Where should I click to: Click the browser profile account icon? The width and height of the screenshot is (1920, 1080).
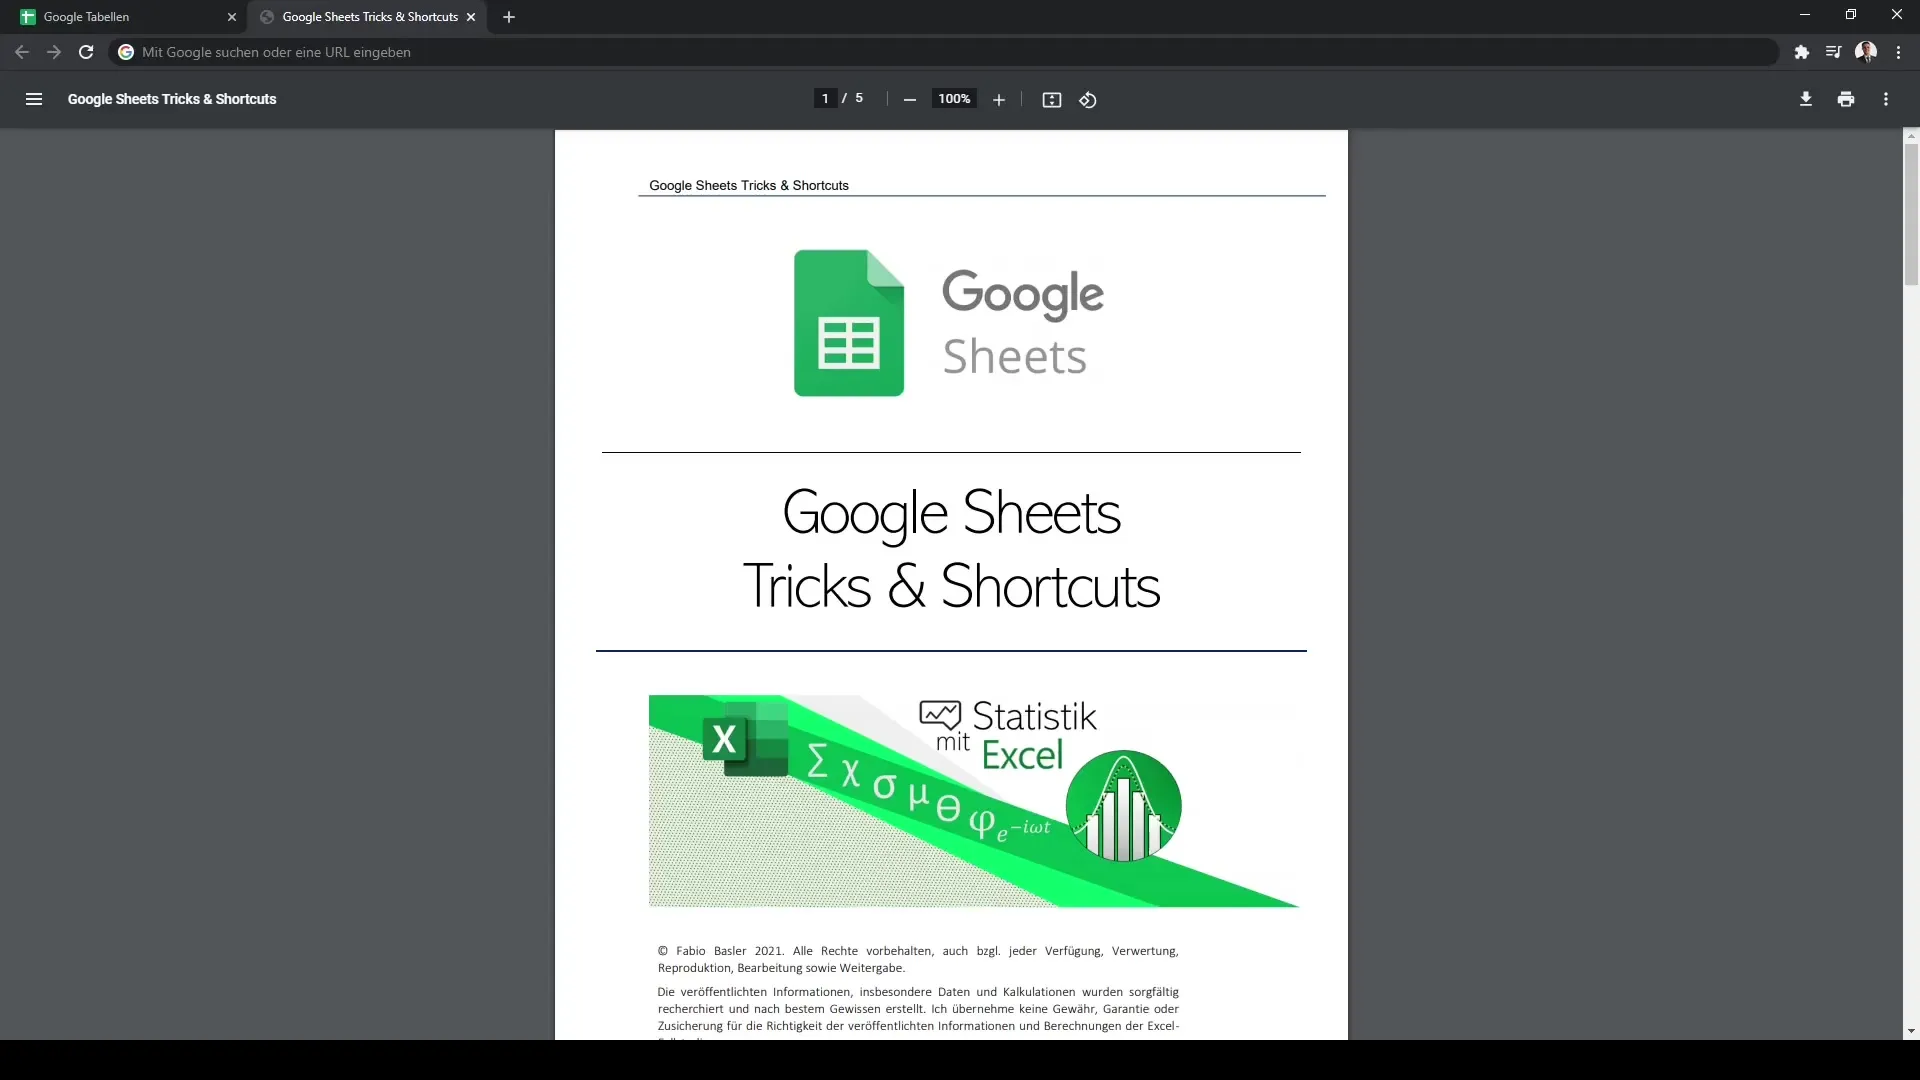[1869, 51]
